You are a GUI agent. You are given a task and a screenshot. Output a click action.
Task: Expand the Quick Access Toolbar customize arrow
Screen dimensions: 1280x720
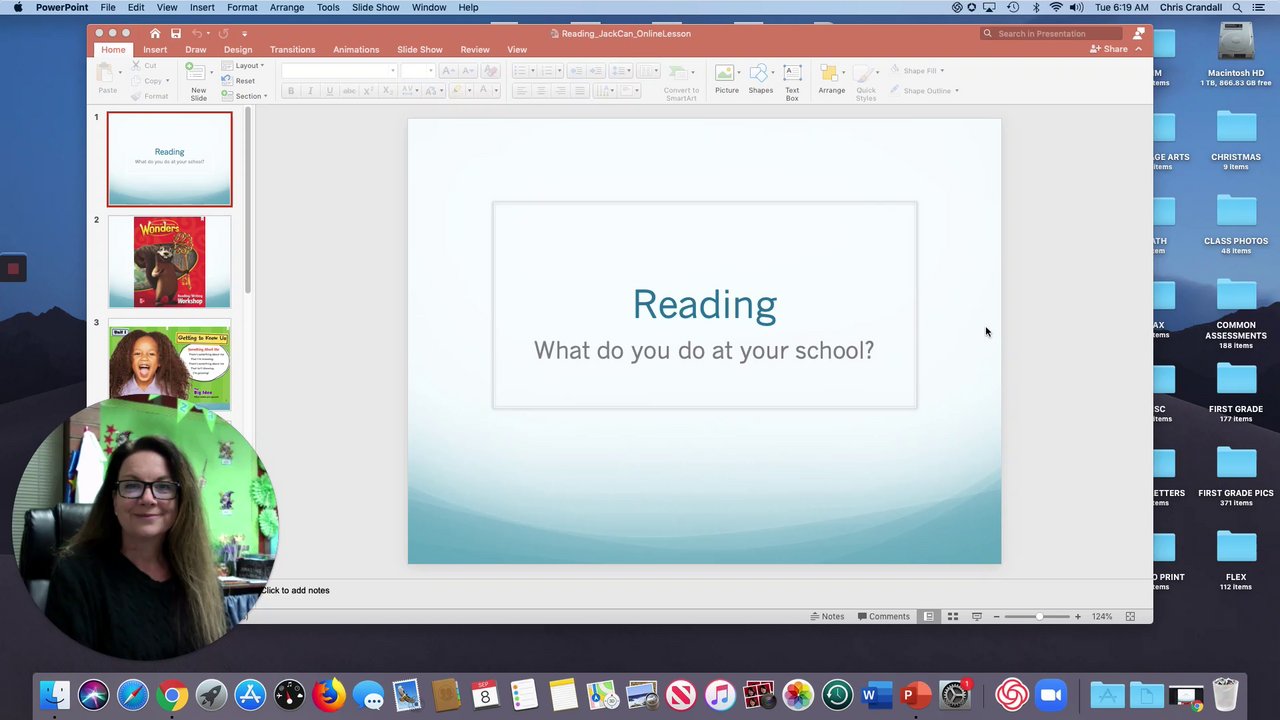[x=244, y=33]
